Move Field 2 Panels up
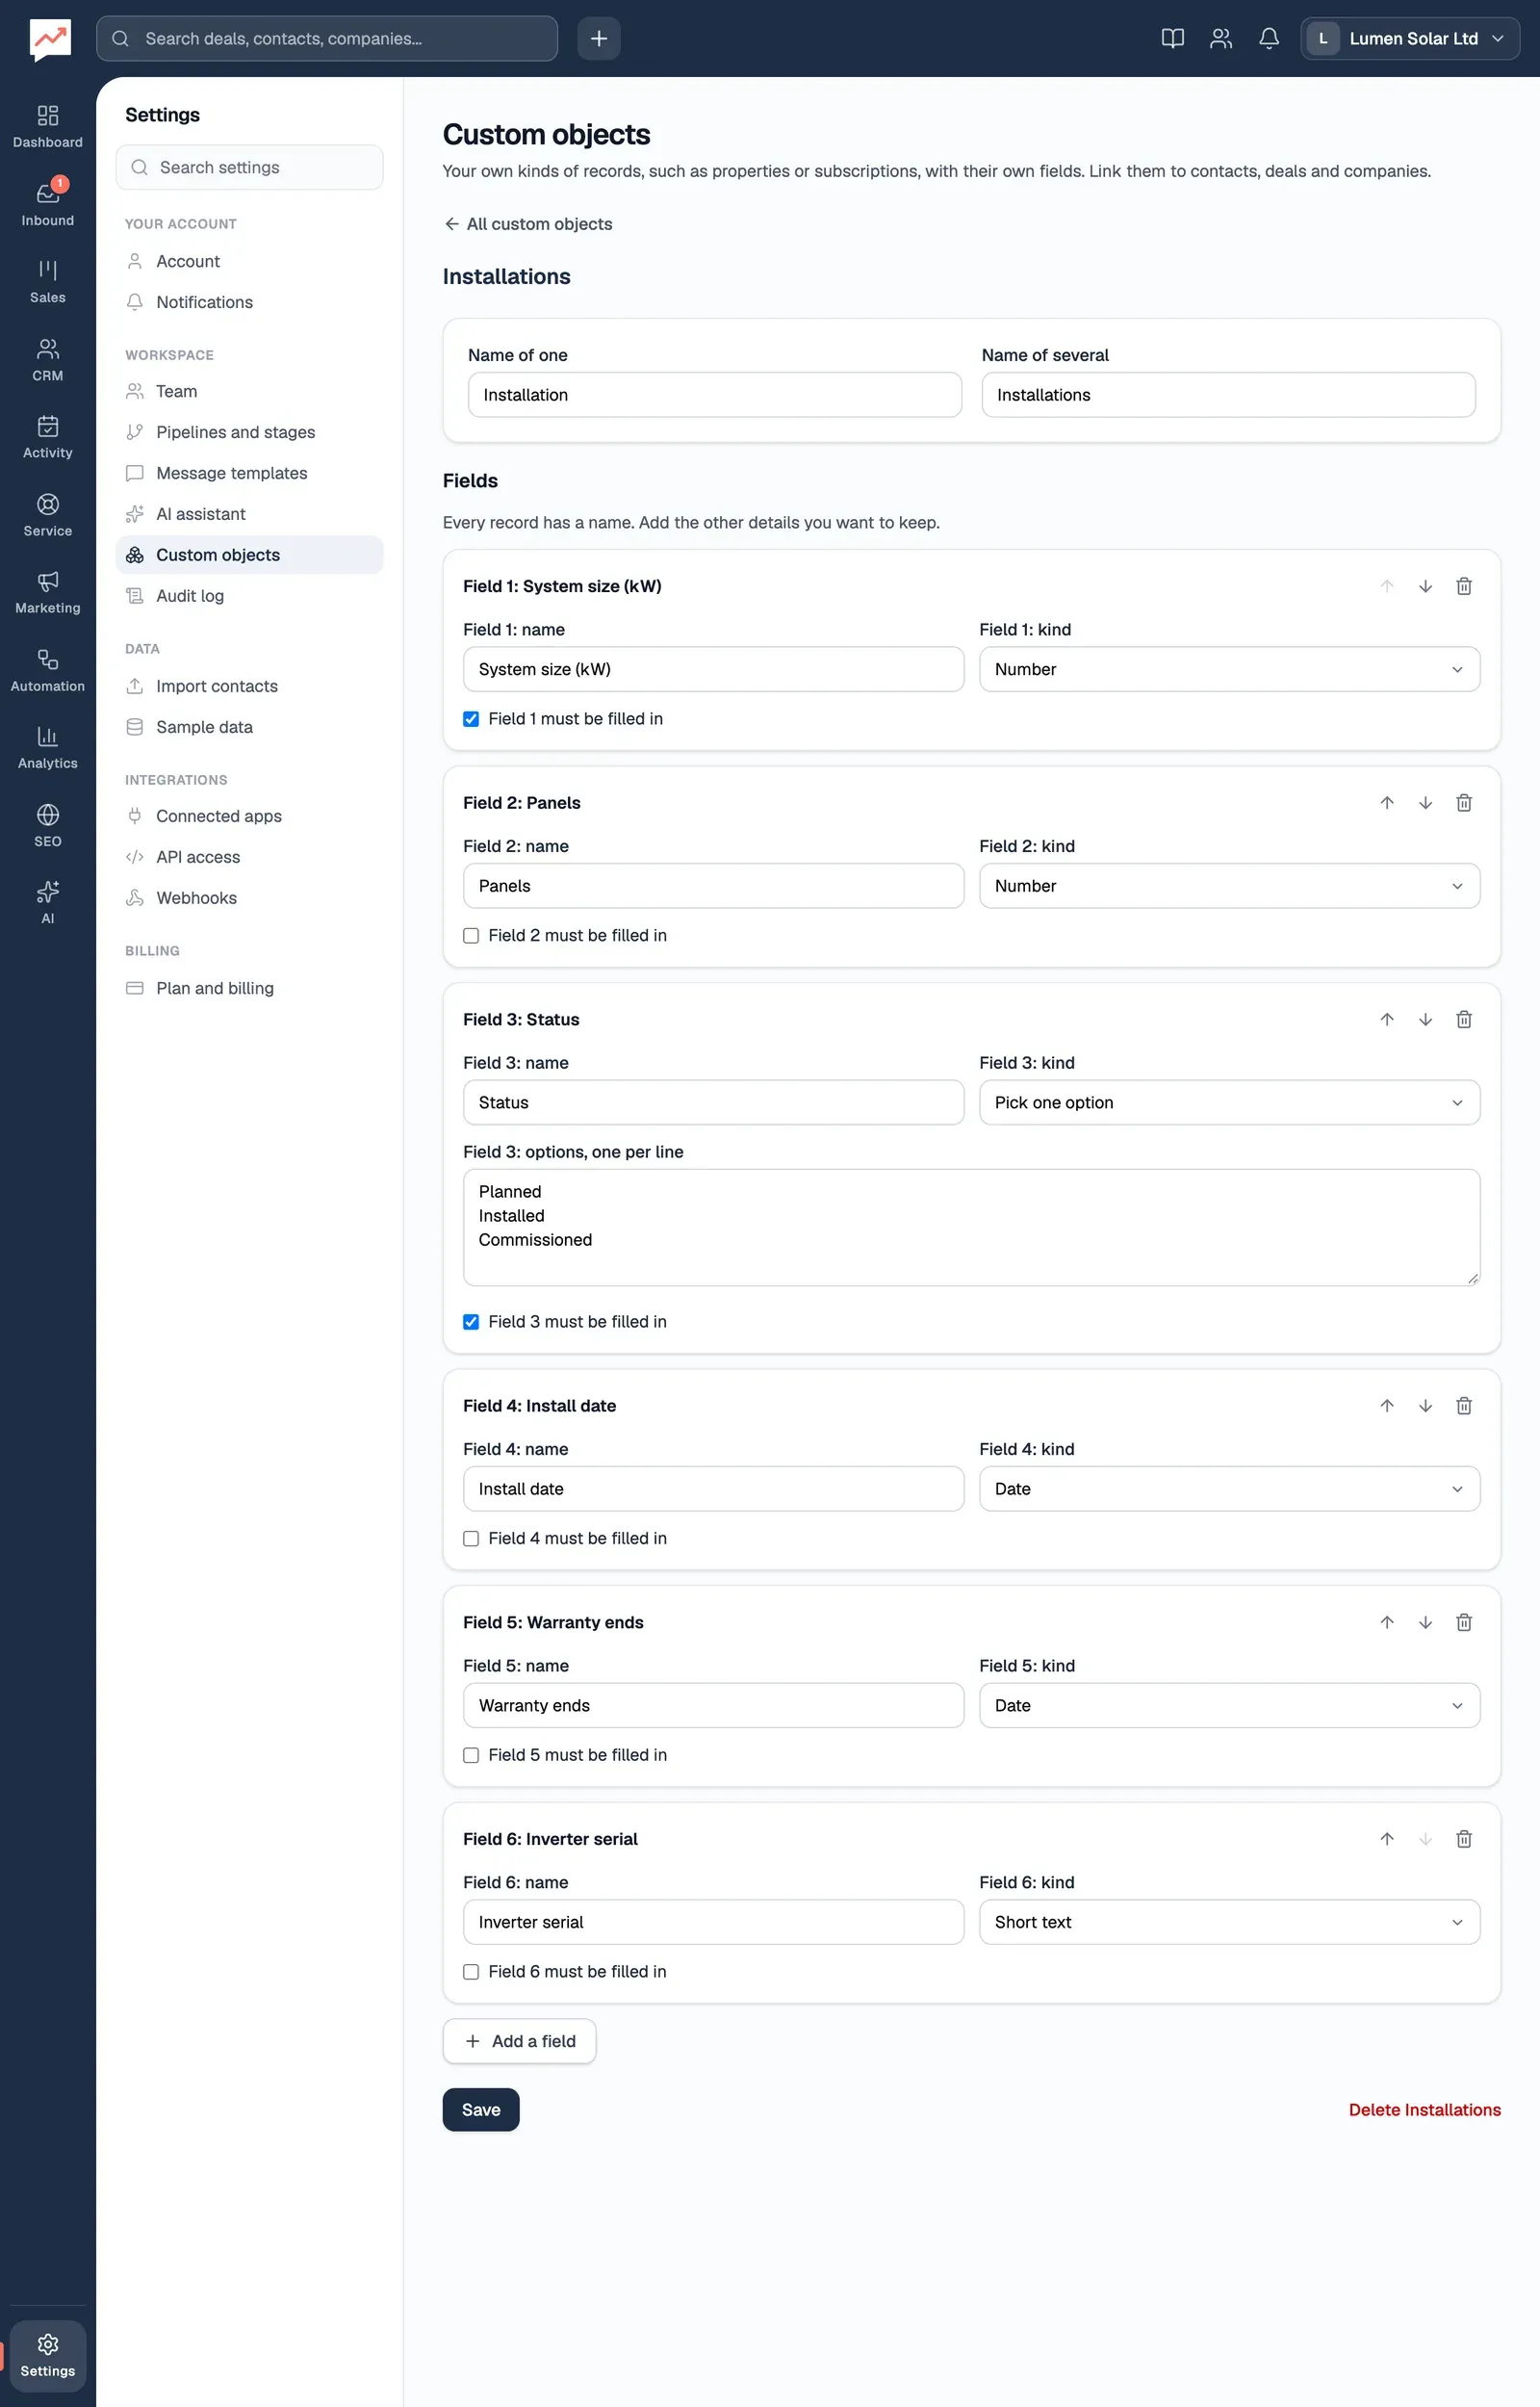The width and height of the screenshot is (1540, 2407). point(1386,803)
